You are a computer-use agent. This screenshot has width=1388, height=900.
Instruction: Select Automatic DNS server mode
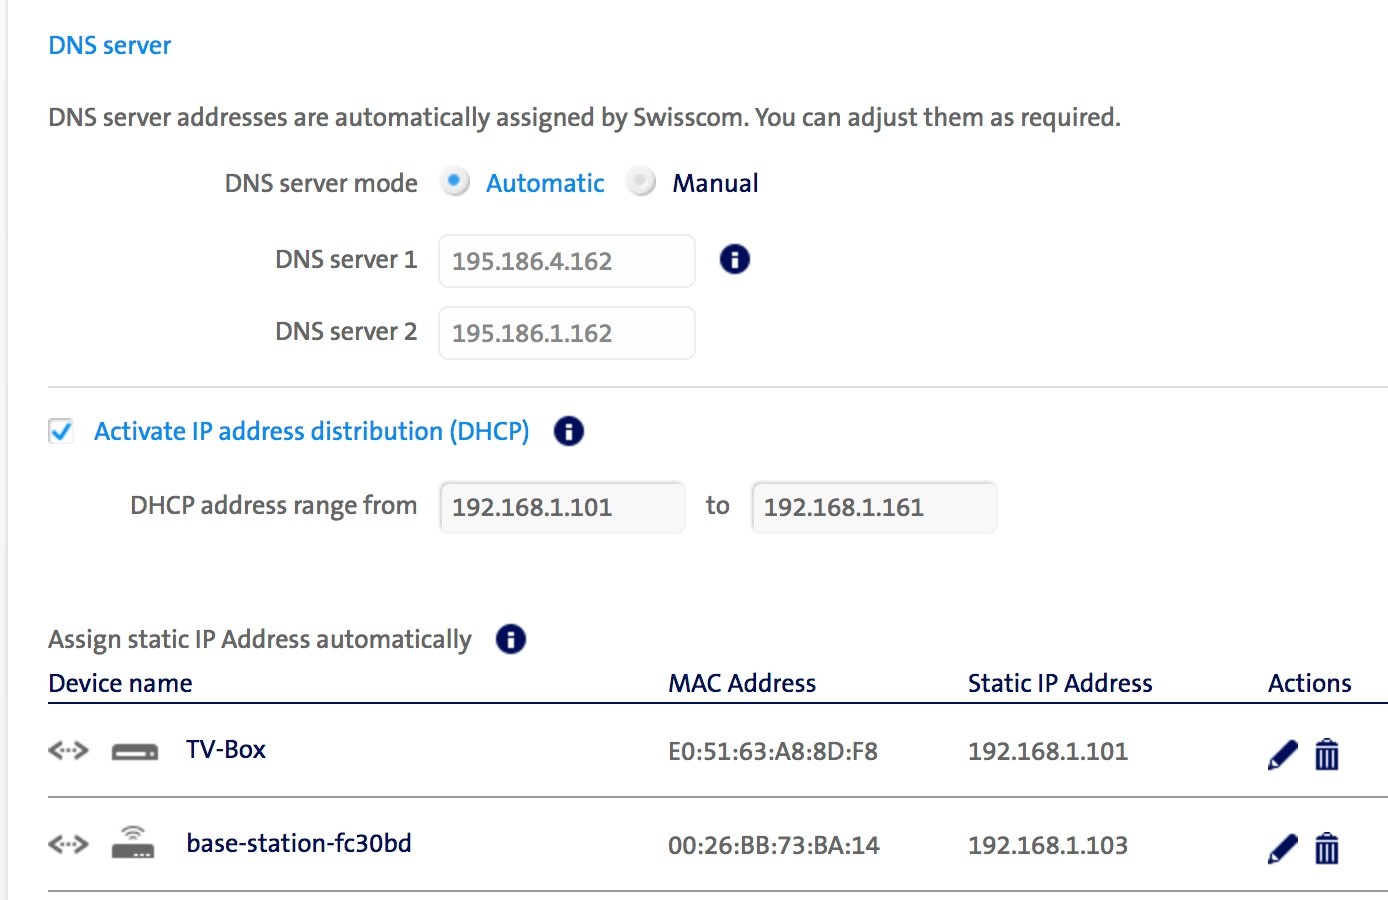455,182
